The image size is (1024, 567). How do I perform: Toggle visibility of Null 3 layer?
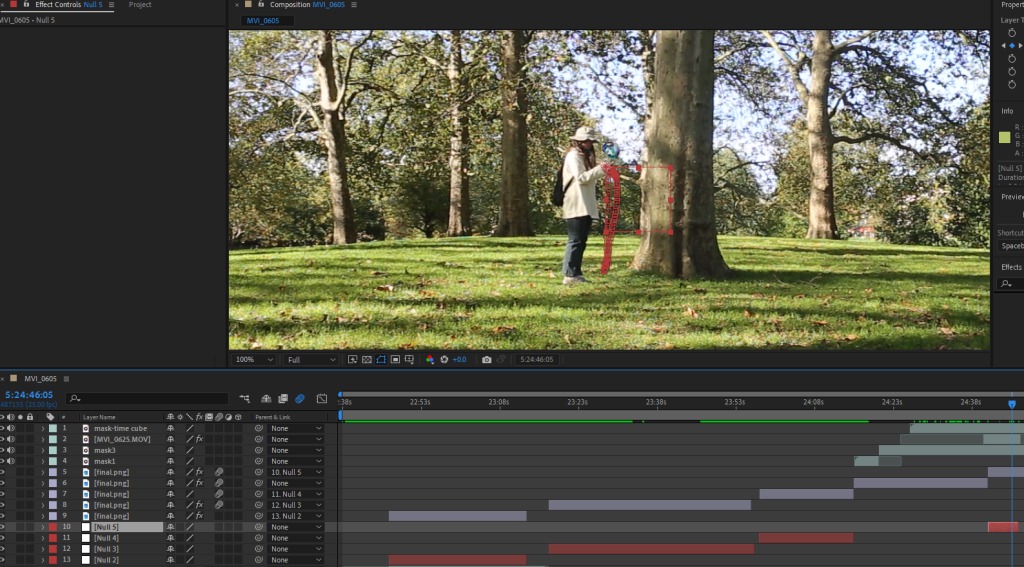[x=2, y=549]
